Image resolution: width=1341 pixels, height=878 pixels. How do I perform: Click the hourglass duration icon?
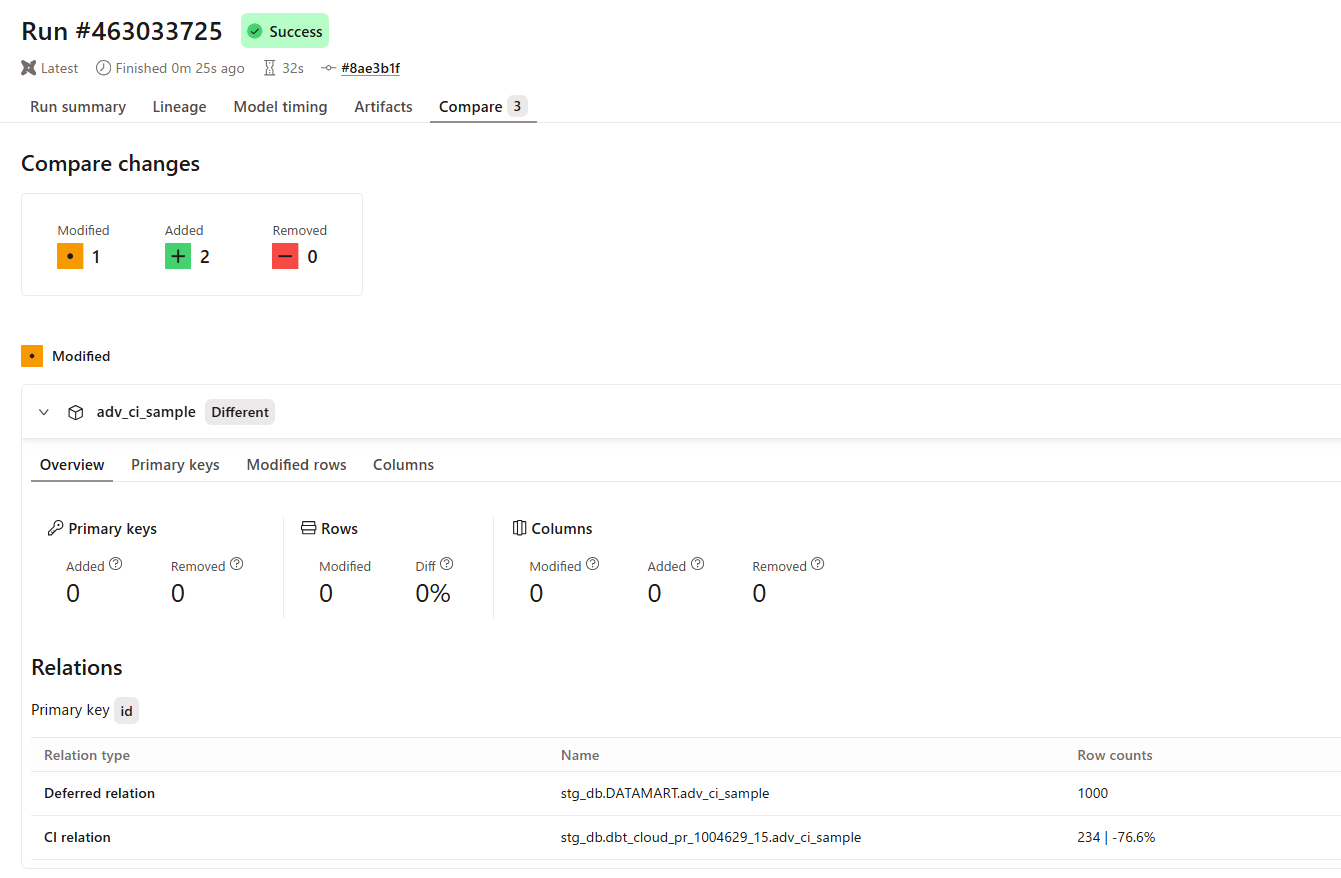pos(269,68)
